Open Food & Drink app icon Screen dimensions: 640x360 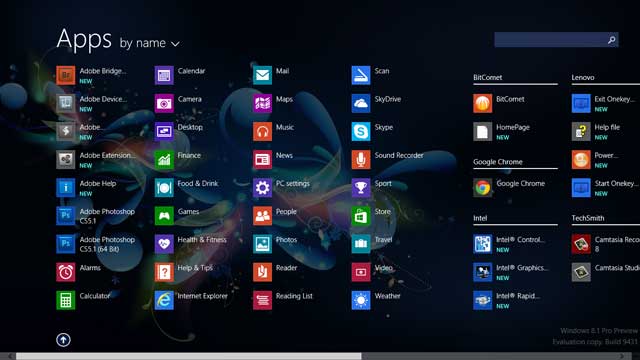(164, 188)
